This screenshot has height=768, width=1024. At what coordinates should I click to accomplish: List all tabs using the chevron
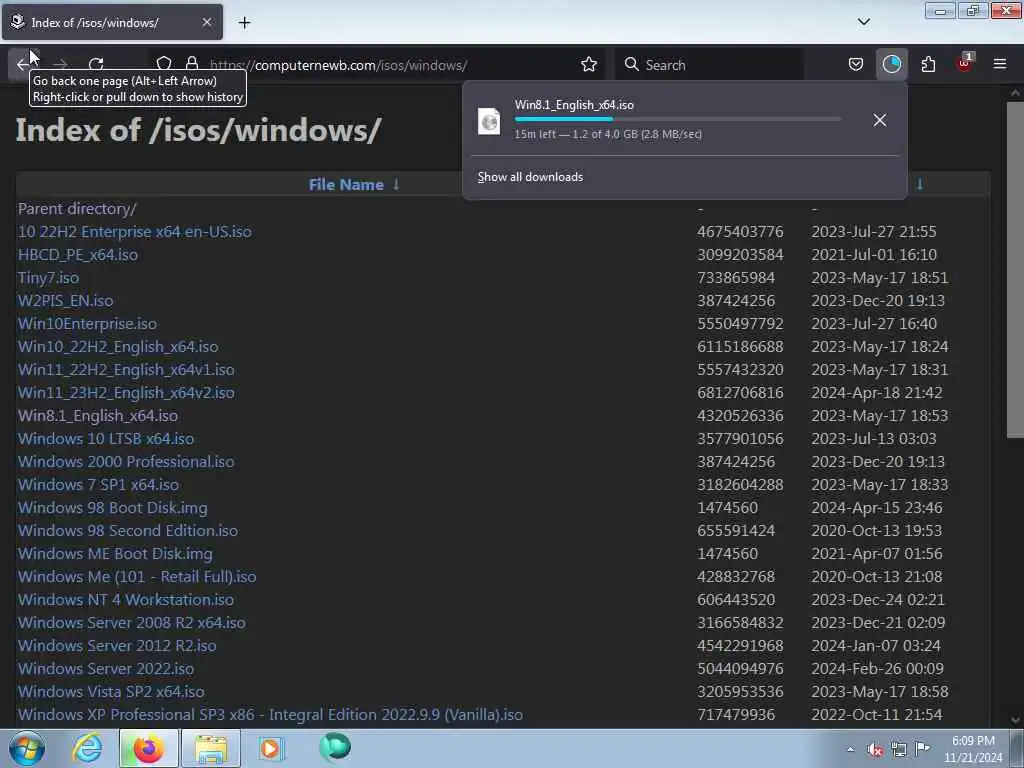[x=863, y=22]
